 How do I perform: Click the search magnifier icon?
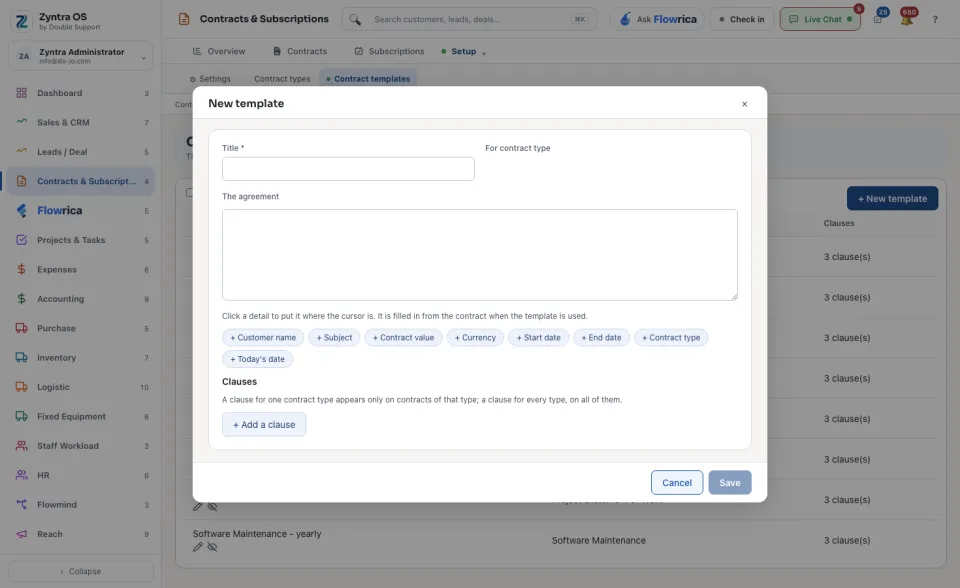point(355,20)
